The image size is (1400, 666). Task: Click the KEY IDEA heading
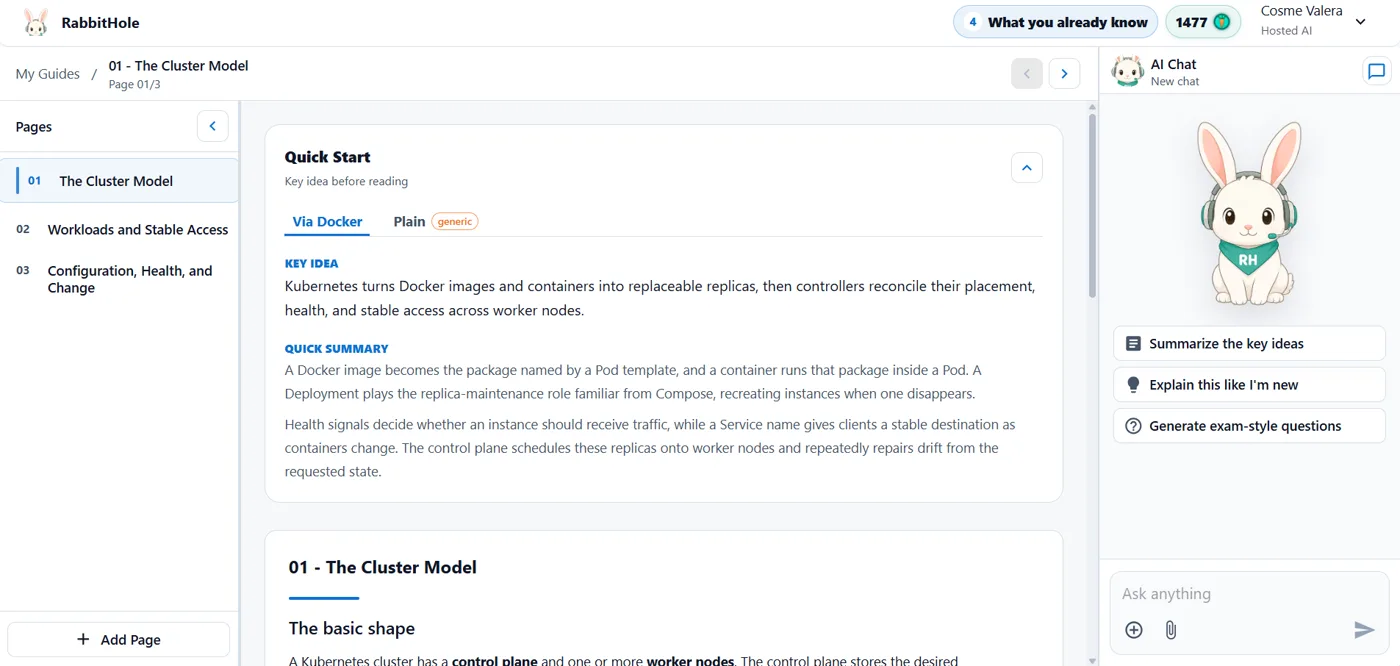(311, 264)
